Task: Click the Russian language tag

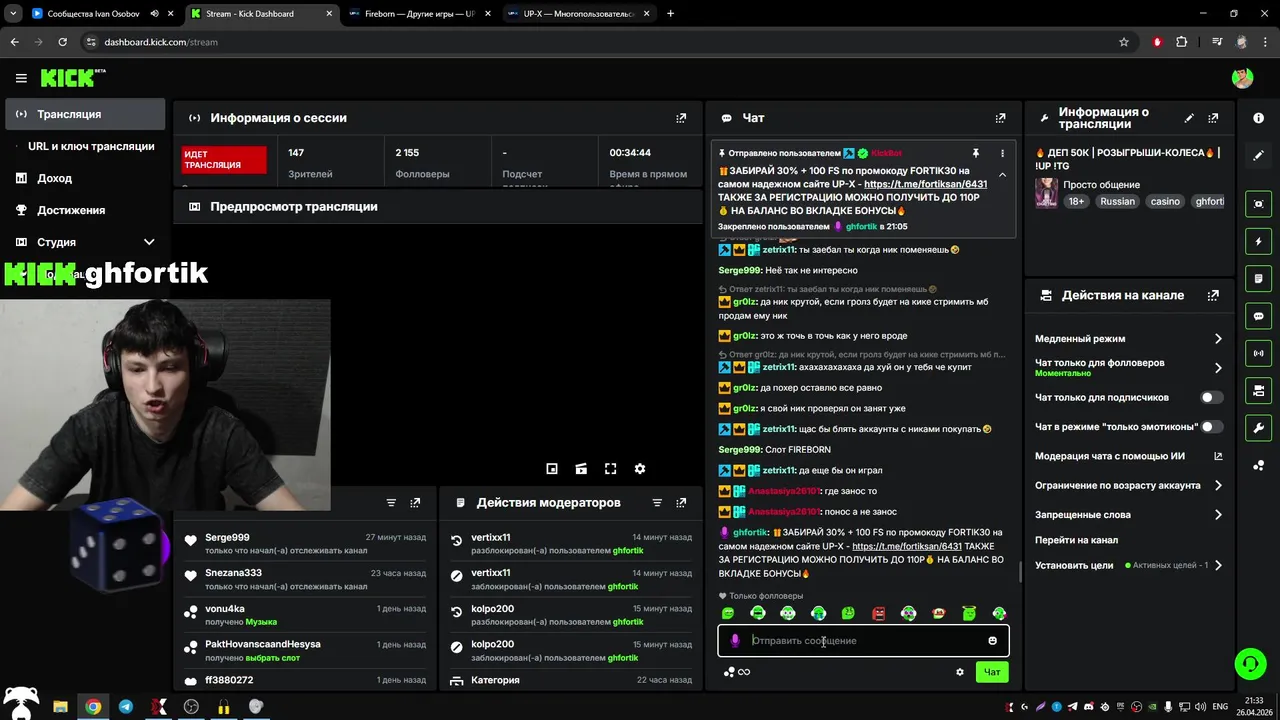Action: pyautogui.click(x=1117, y=201)
